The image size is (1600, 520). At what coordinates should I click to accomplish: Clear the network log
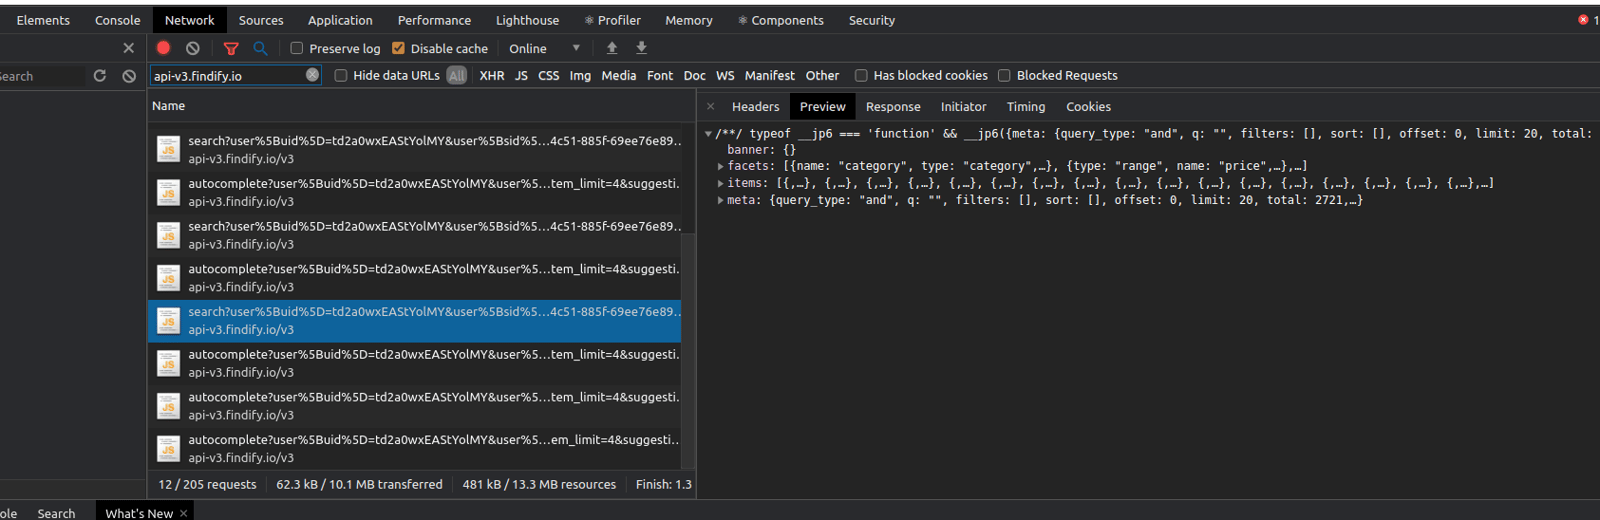(x=193, y=48)
